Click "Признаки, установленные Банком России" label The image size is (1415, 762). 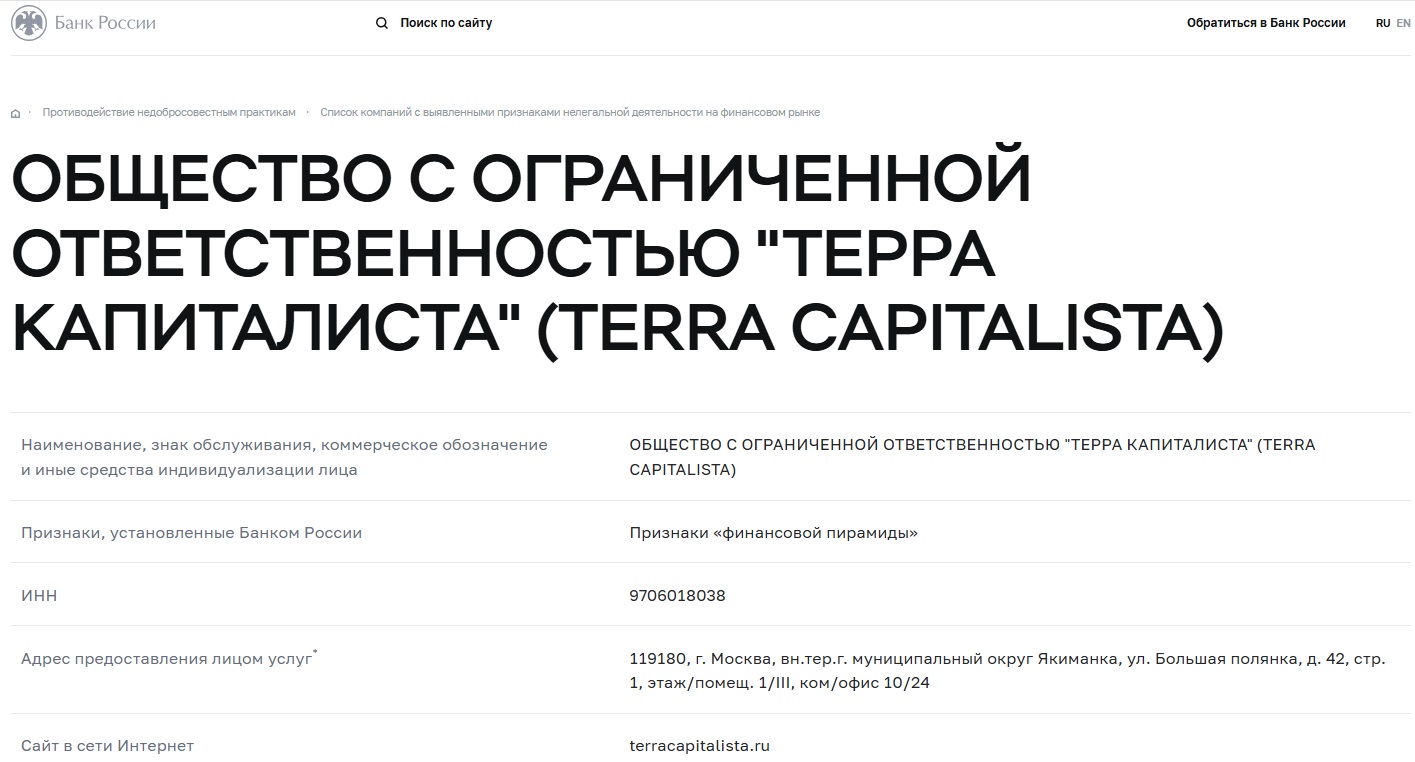pyautogui.click(x=191, y=533)
